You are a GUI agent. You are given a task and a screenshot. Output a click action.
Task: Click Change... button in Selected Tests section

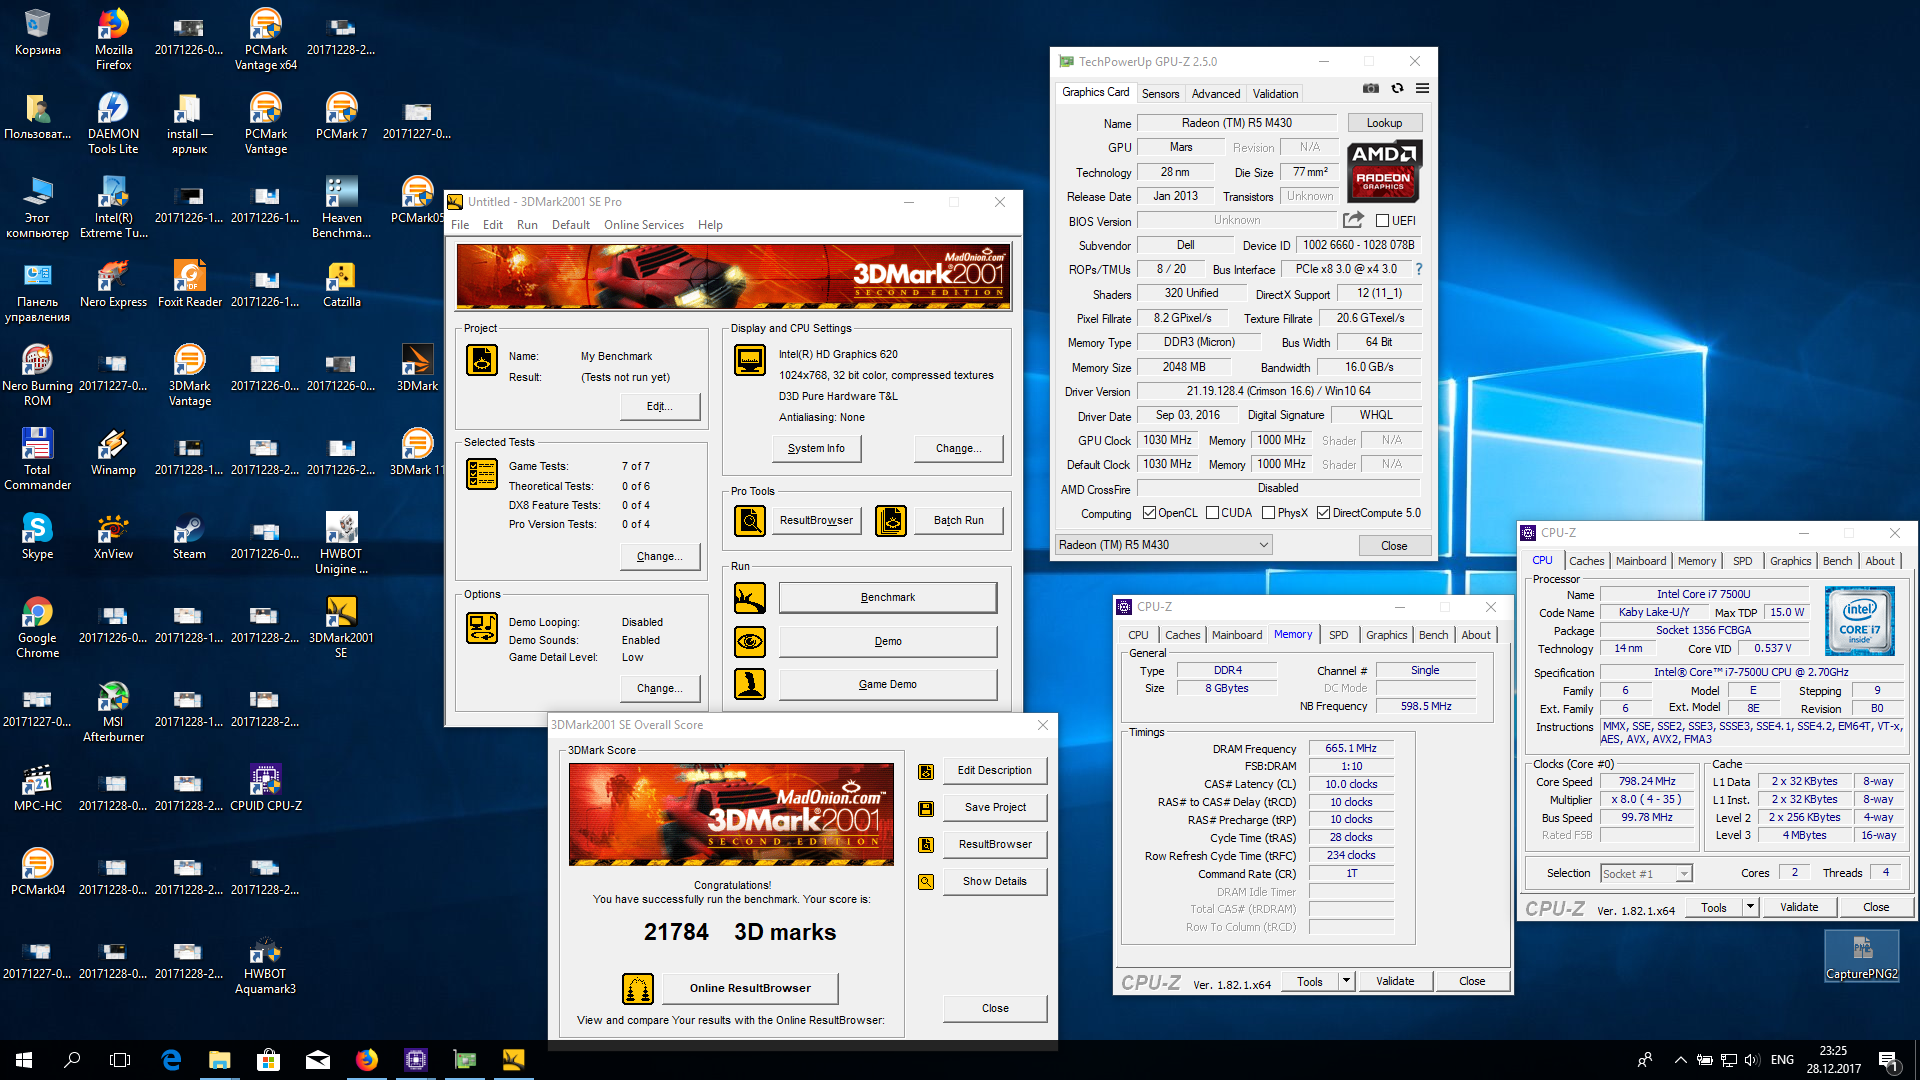click(659, 556)
